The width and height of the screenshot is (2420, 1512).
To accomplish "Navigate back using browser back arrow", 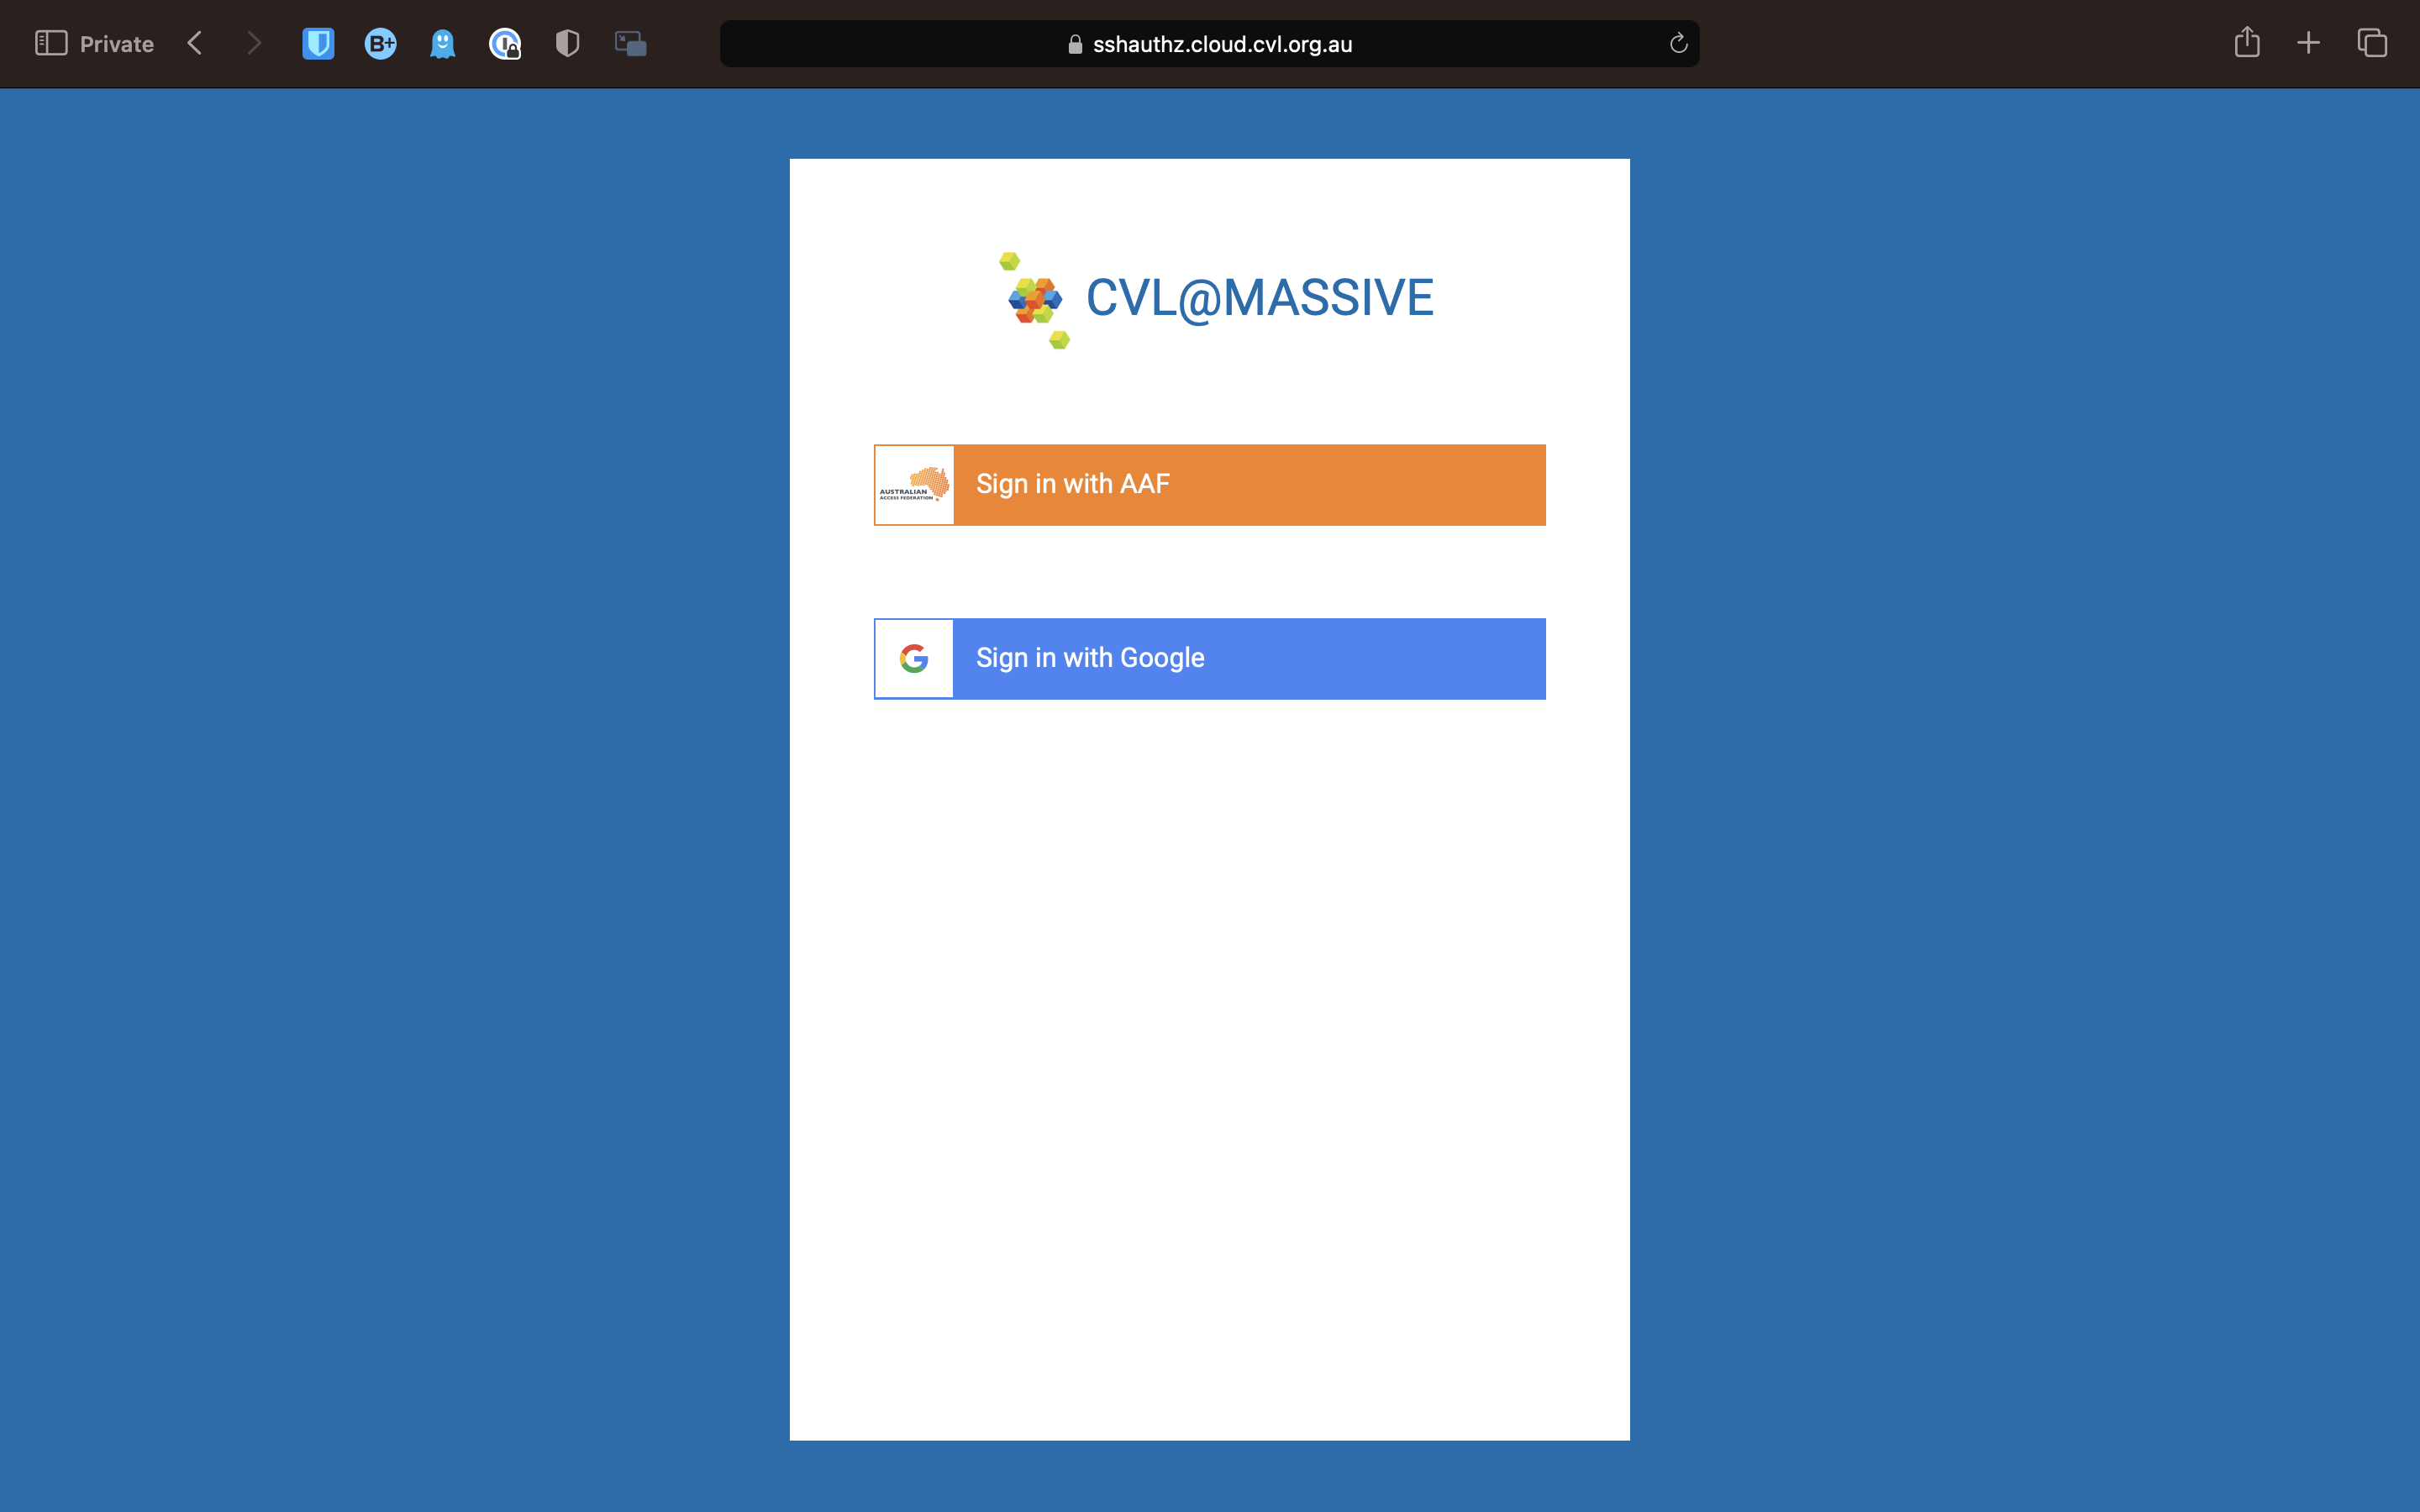I will click(x=195, y=44).
